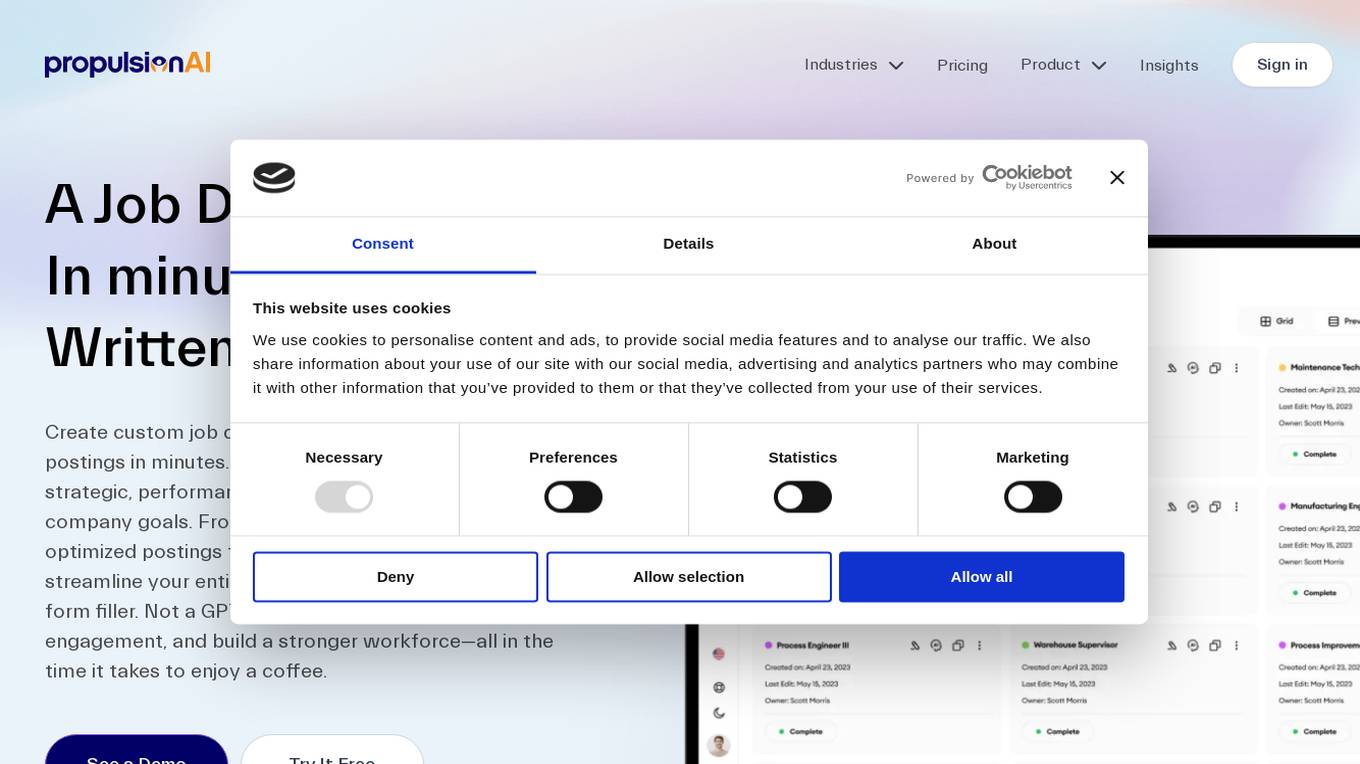Switch to the About tab

click(x=994, y=244)
